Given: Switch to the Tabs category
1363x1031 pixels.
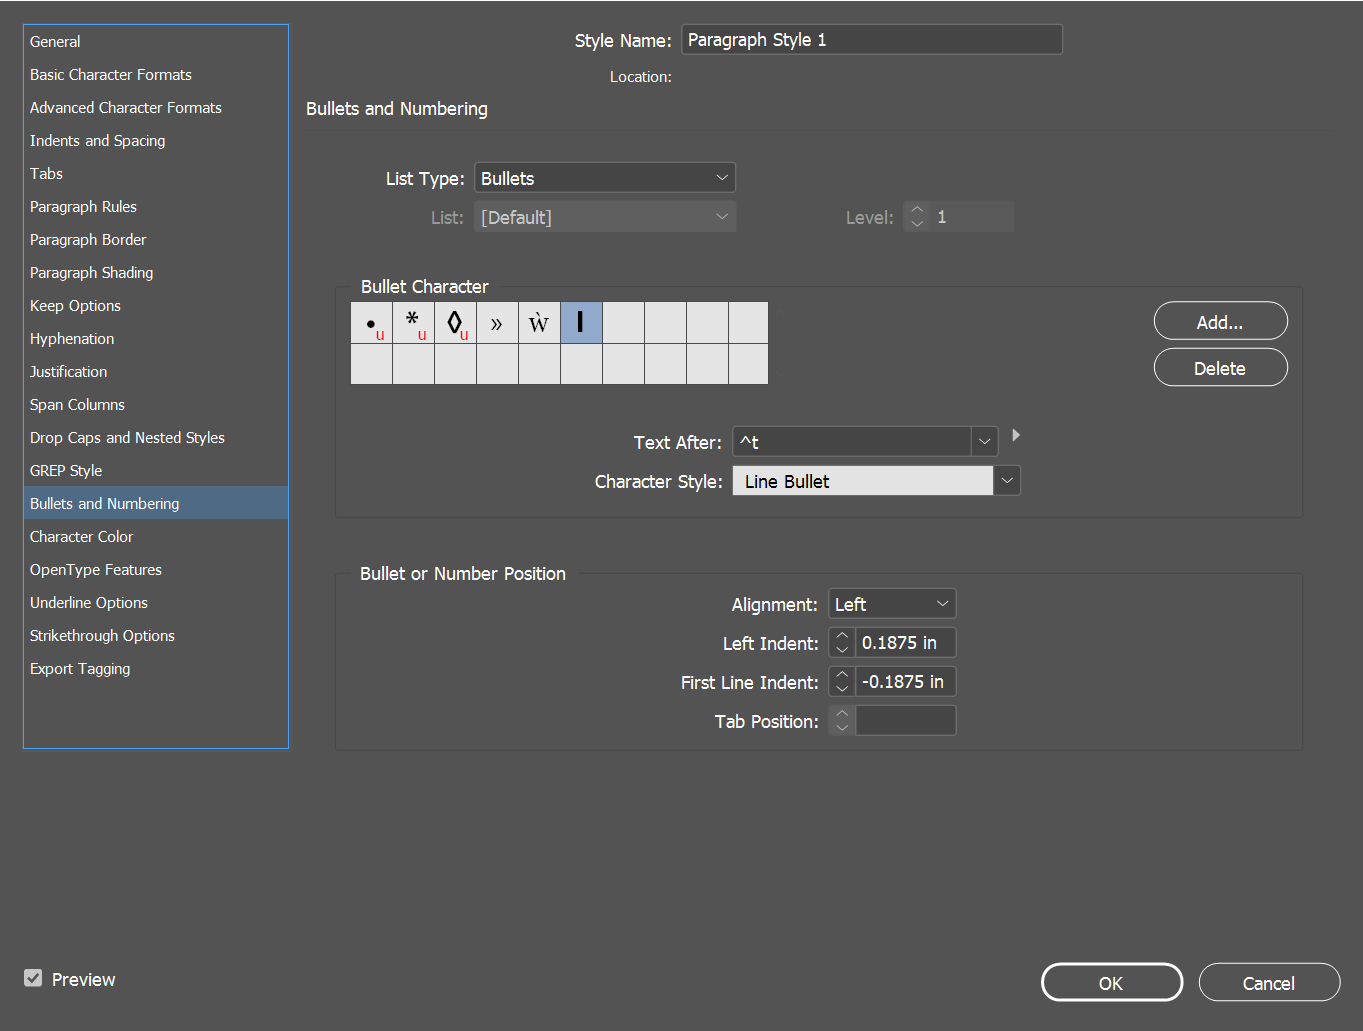Looking at the screenshot, I should (x=156, y=174).
